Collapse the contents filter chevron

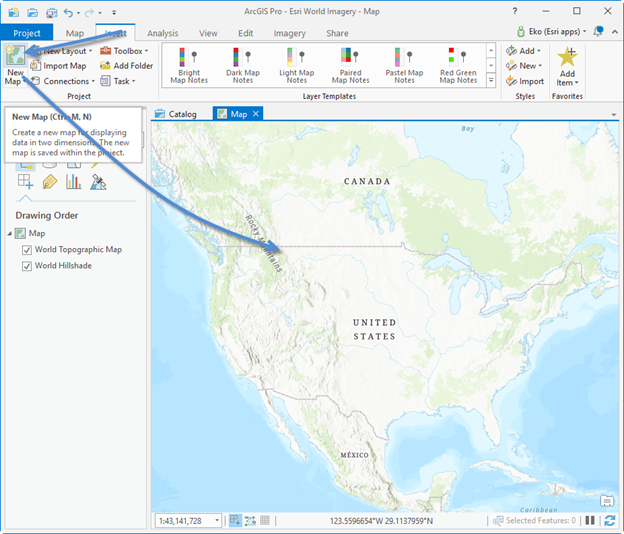pos(25,198)
